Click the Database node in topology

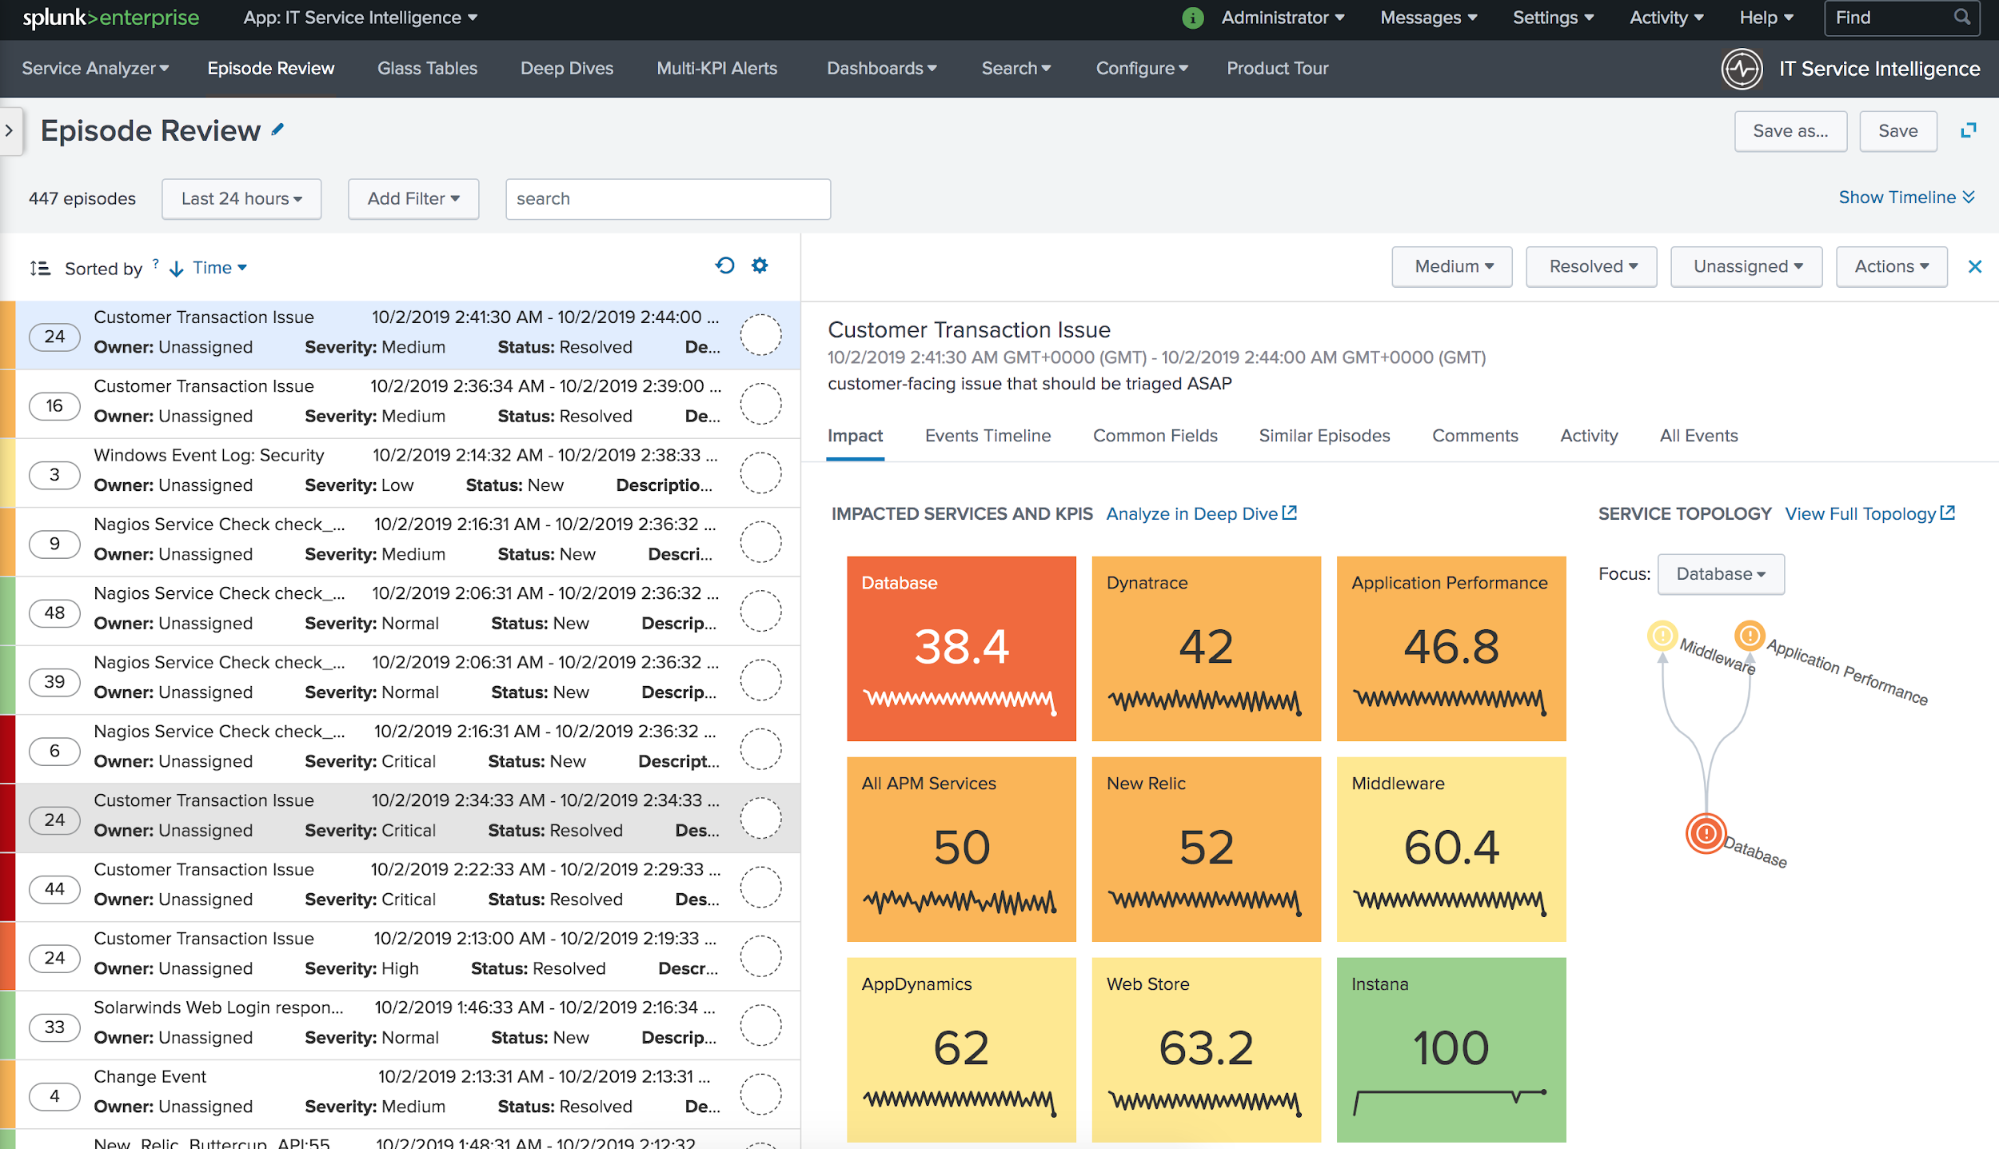click(1706, 833)
